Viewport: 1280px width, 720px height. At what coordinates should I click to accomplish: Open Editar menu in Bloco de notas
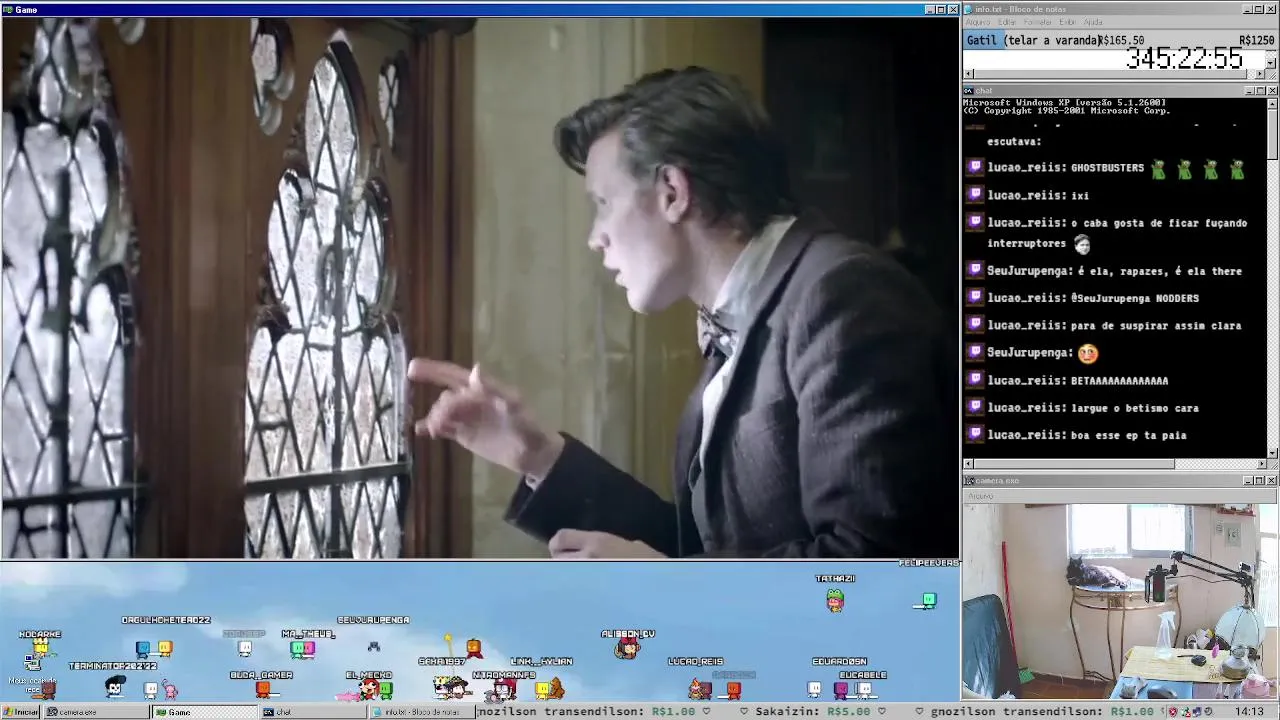[1006, 22]
